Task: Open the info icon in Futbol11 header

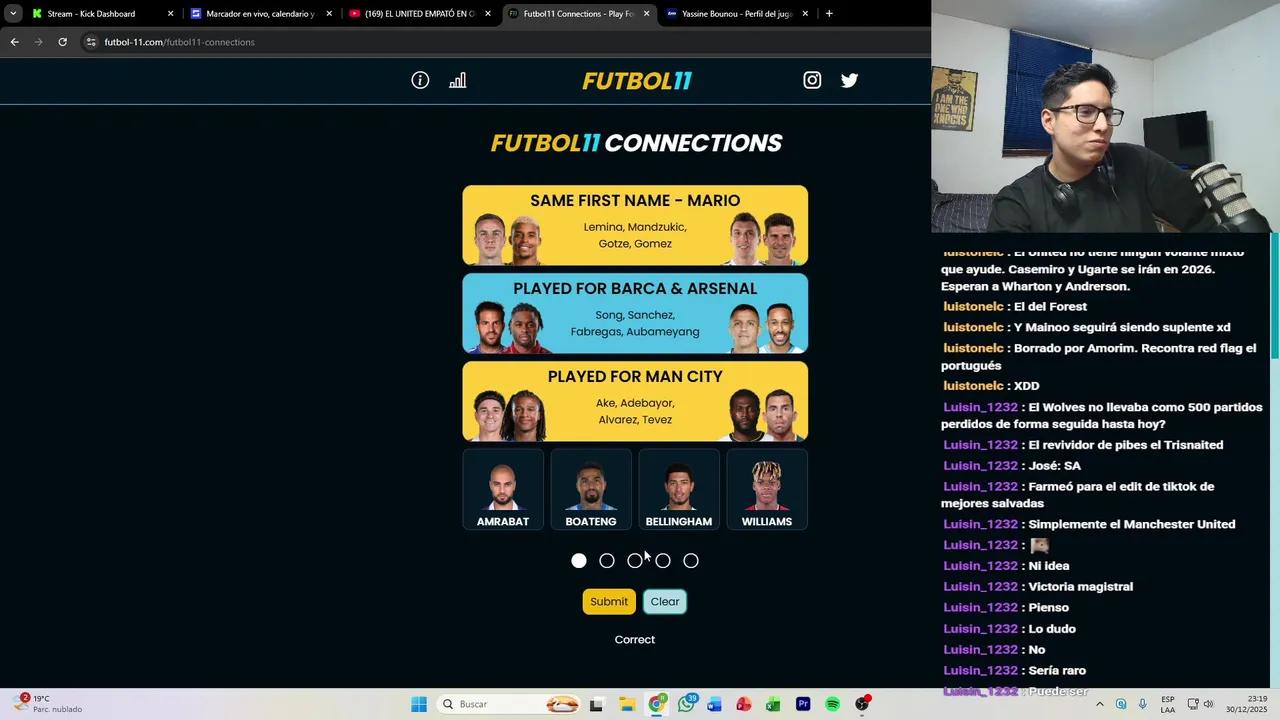Action: point(420,80)
